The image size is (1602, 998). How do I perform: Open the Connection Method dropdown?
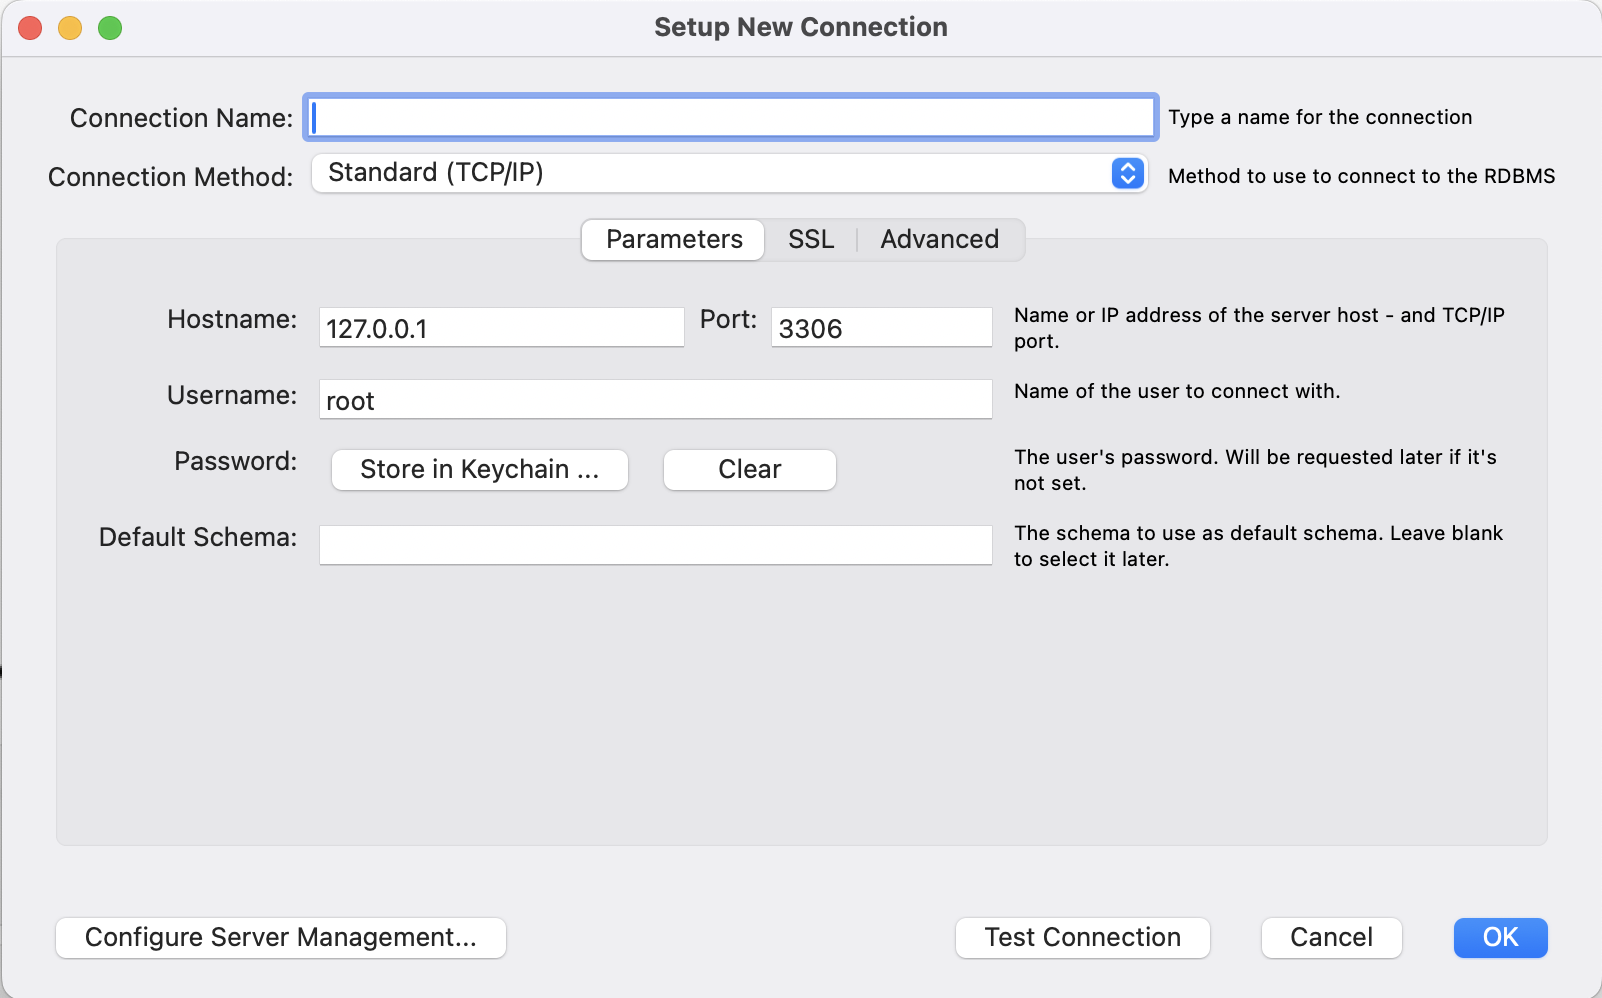(x=715, y=173)
